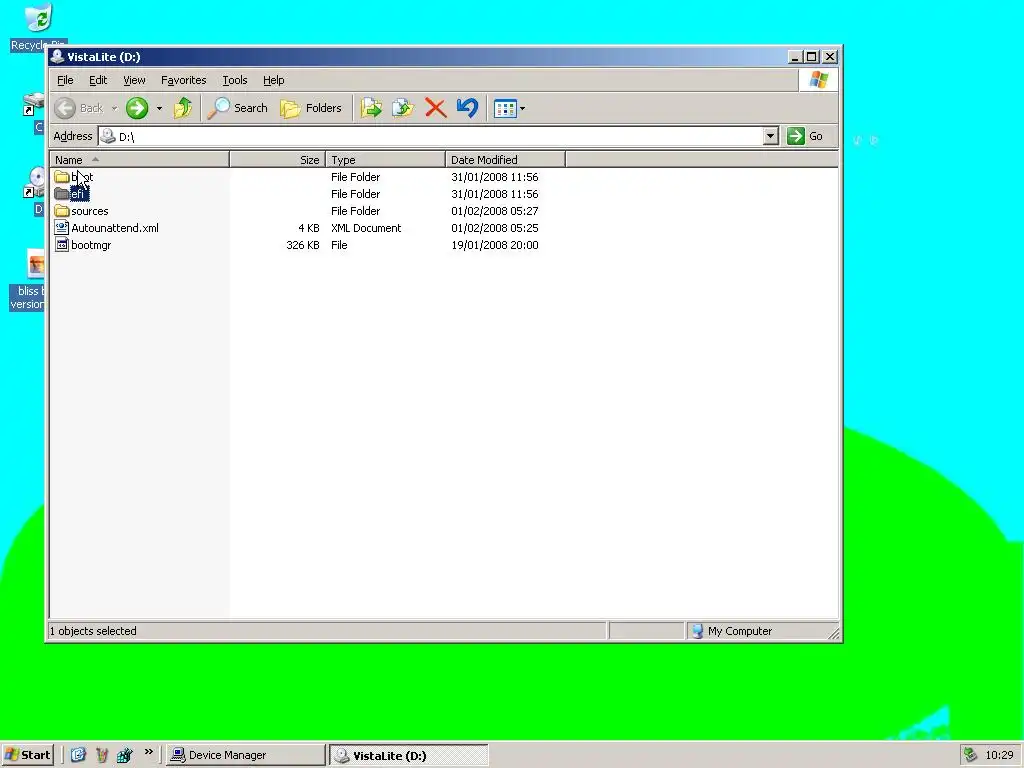Click first Quick Launch icon on taskbar
1024x768 pixels.
(78, 755)
